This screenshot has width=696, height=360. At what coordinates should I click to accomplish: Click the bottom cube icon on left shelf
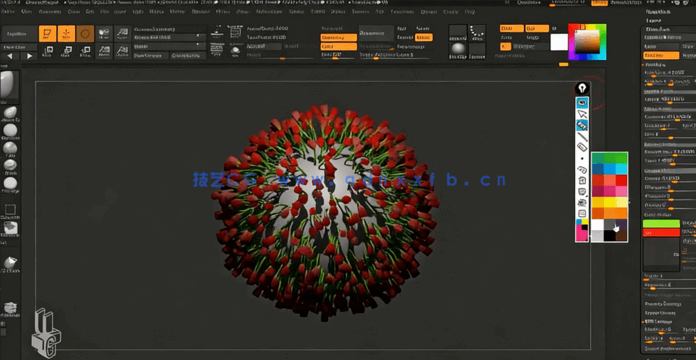tap(10, 308)
